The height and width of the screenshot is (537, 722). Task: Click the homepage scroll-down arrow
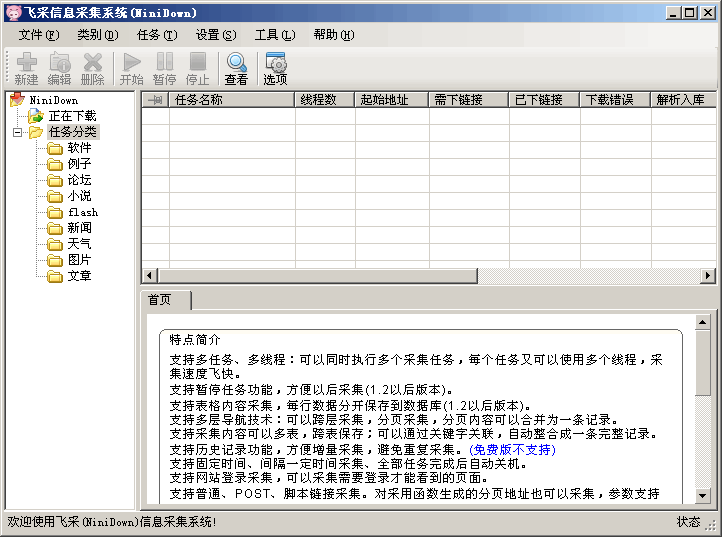703,496
